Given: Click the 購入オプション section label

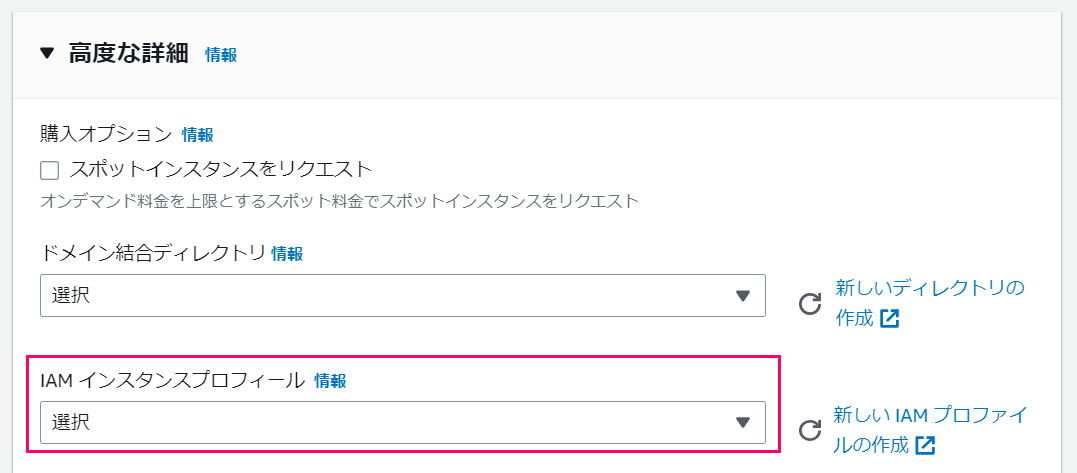Looking at the screenshot, I should (106, 135).
